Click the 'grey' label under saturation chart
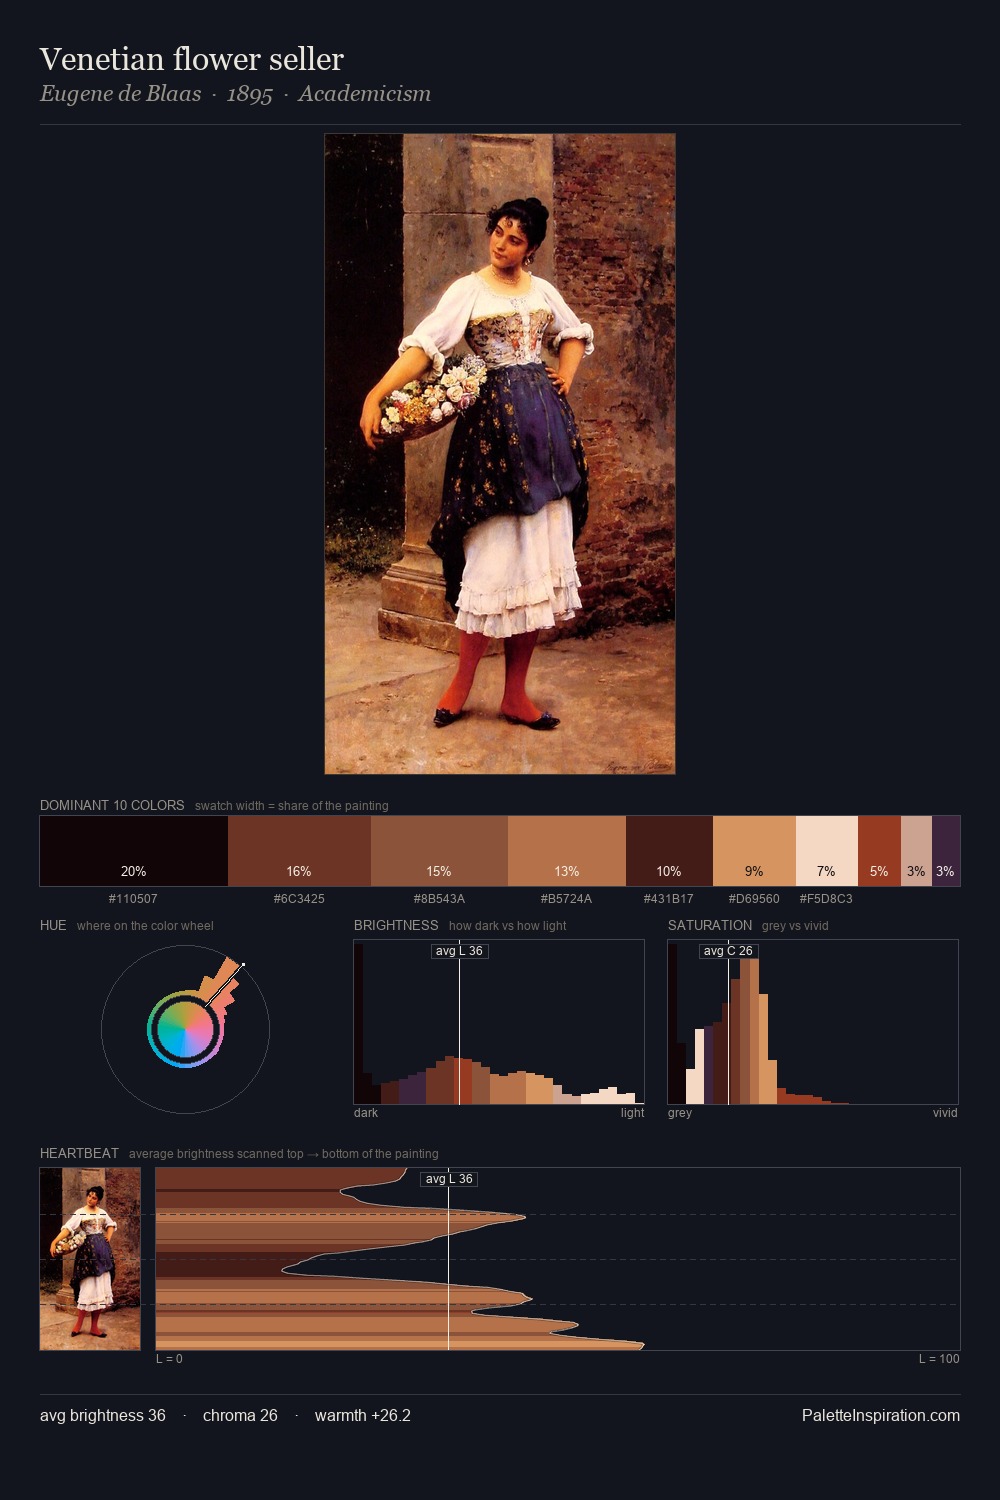Image resolution: width=1000 pixels, height=1500 pixels. point(680,1113)
